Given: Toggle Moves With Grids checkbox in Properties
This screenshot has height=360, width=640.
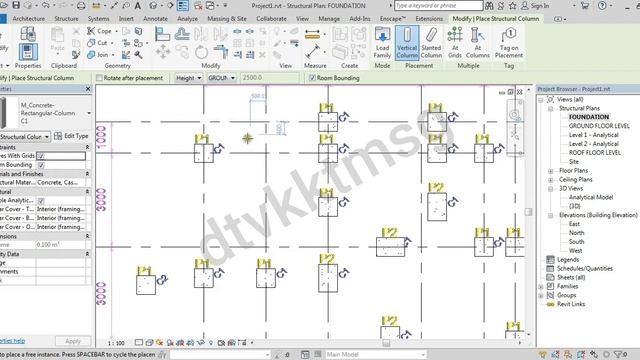Looking at the screenshot, I should click(x=40, y=156).
